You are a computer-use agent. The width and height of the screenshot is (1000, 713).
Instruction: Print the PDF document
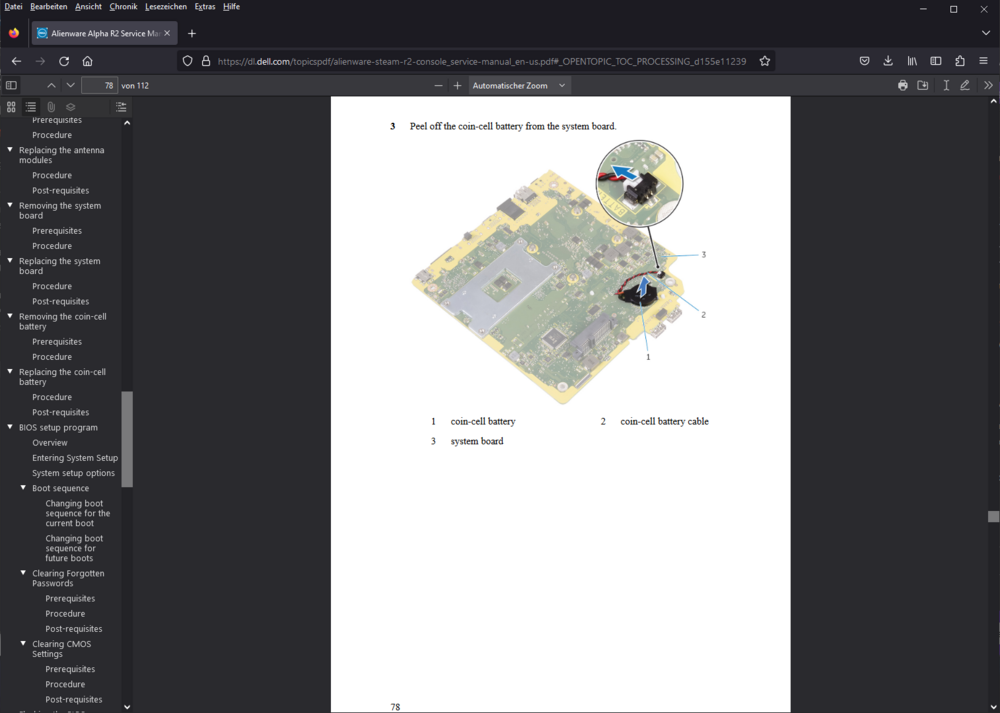point(903,86)
